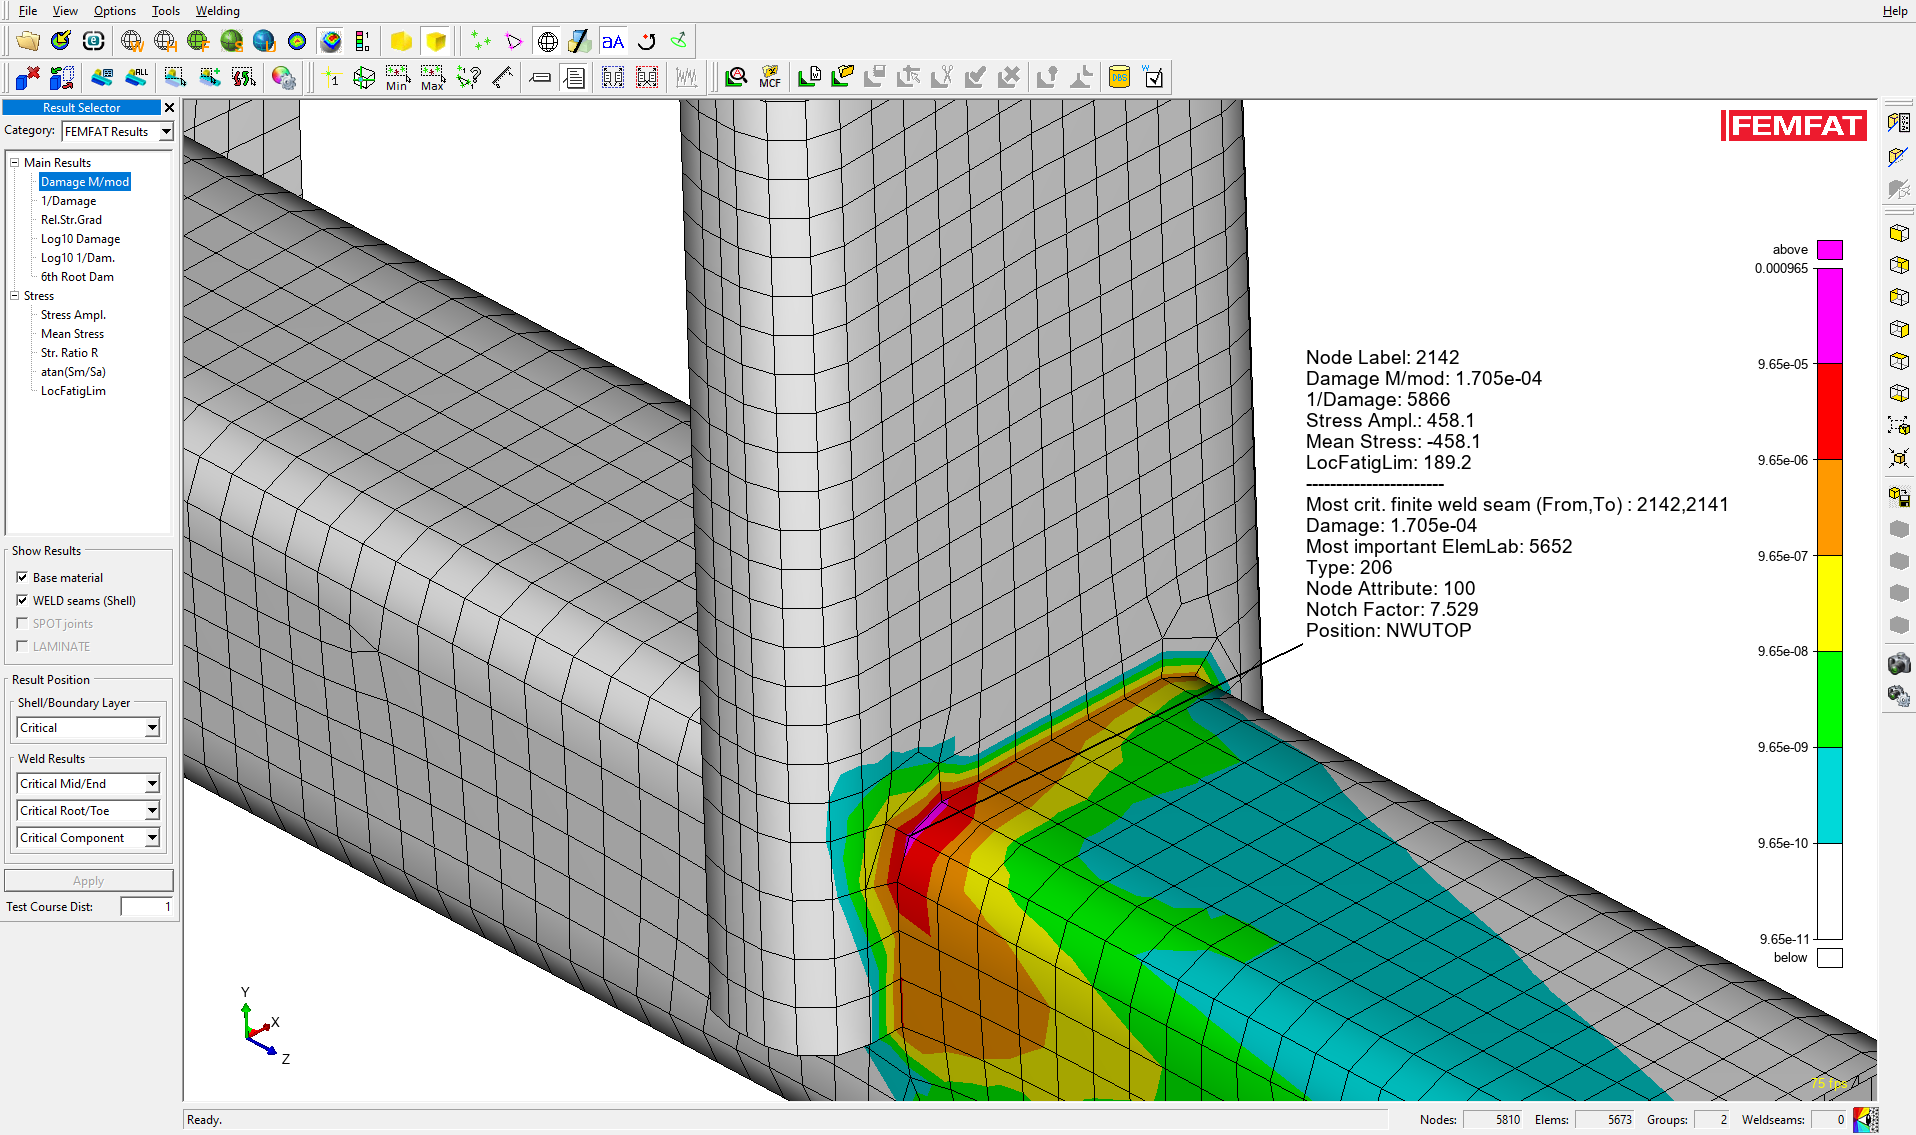Click the color palette settings icon
The image size is (1916, 1135).
pyautogui.click(x=284, y=78)
